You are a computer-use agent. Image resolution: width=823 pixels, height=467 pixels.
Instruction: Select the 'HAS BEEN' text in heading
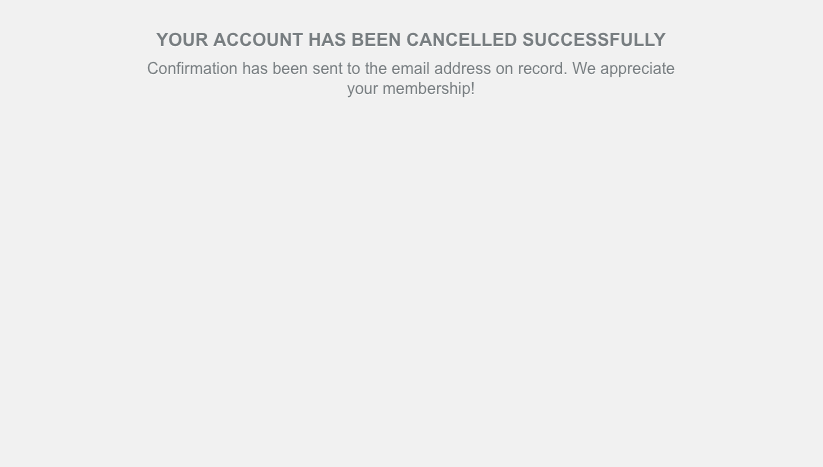pyautogui.click(x=354, y=40)
